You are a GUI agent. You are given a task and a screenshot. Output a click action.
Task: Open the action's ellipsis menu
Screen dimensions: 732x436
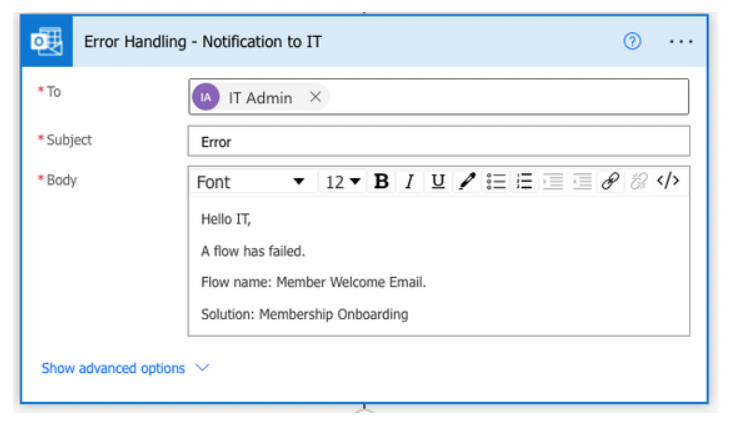click(681, 42)
